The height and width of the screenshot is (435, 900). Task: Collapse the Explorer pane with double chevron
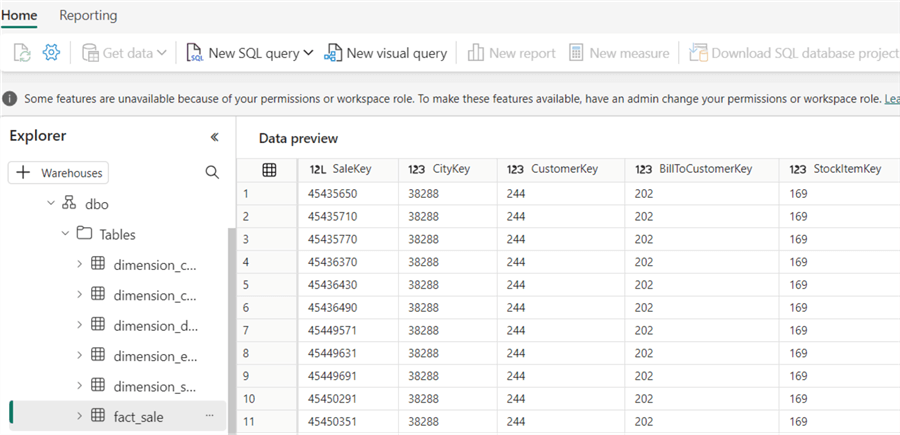(213, 137)
